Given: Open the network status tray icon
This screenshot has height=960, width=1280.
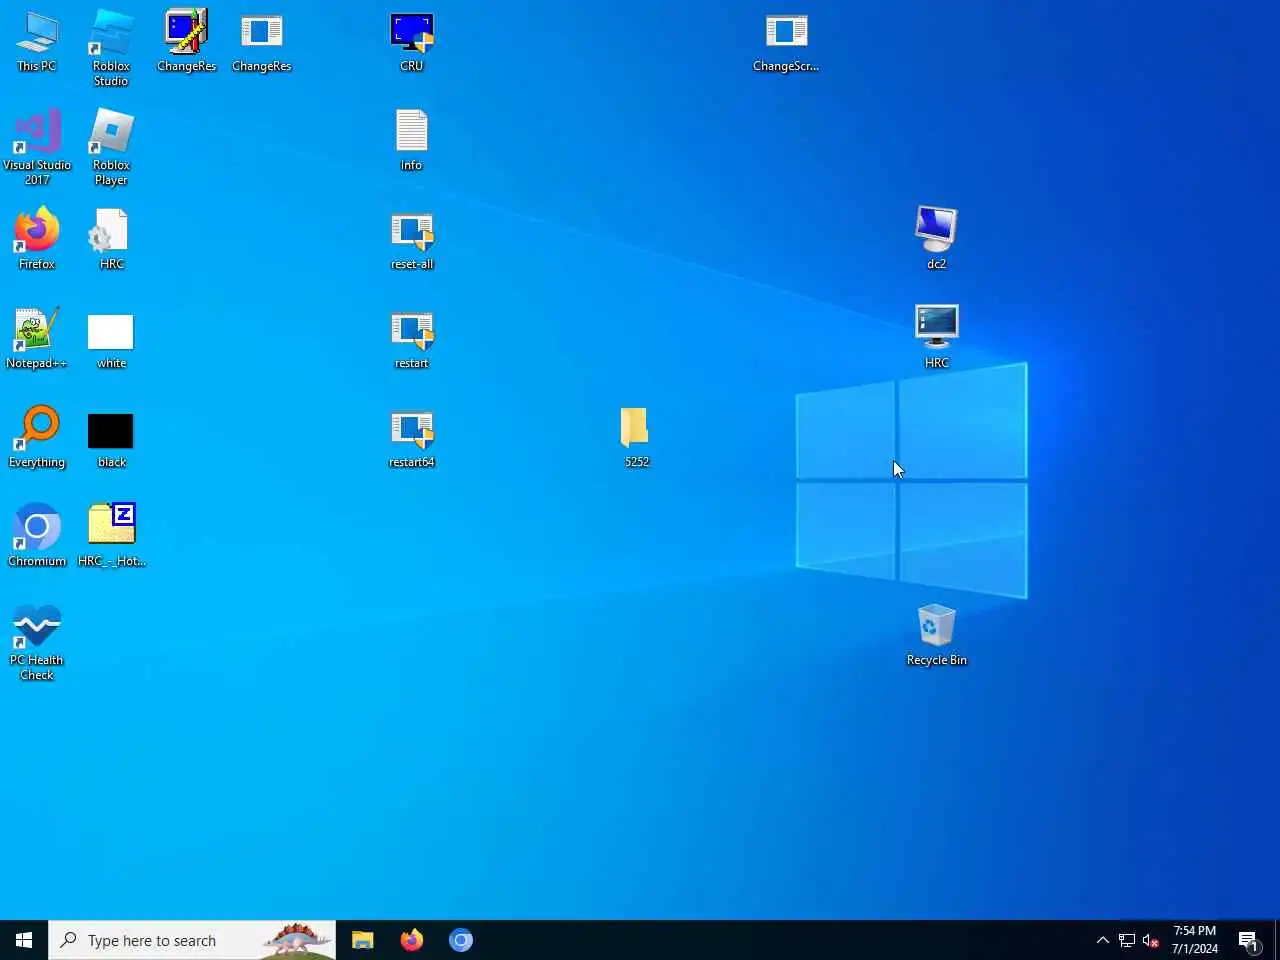Looking at the screenshot, I should tap(1127, 940).
